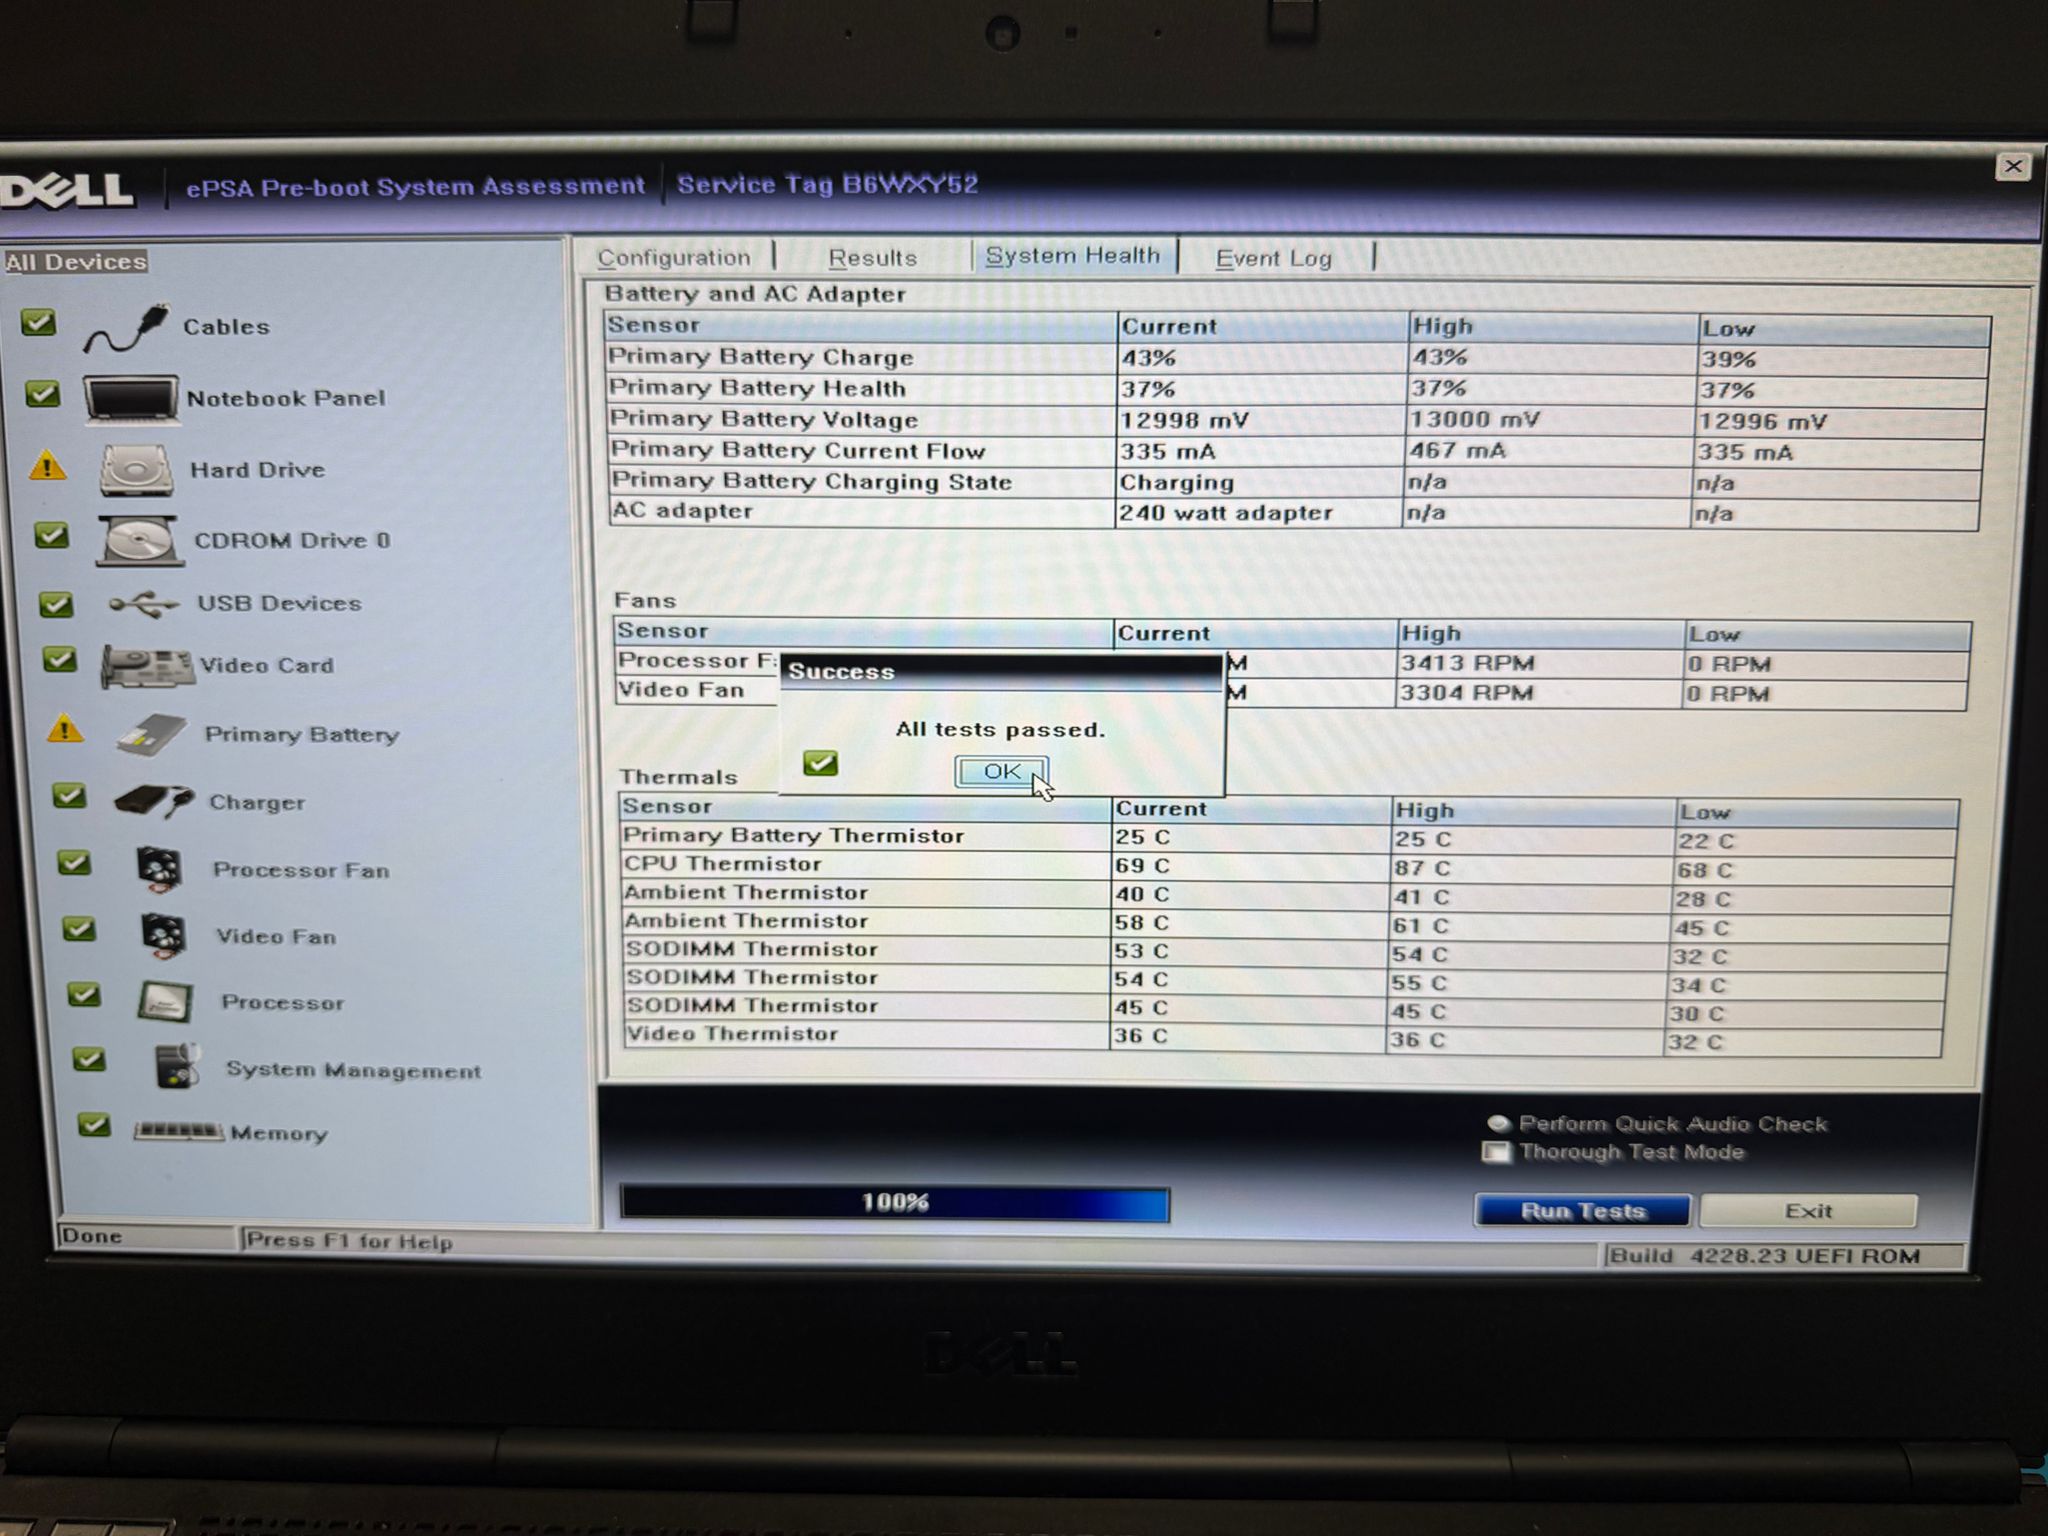Click the 3413 RPM high fan value
The height and width of the screenshot is (1536, 2048).
(1467, 664)
